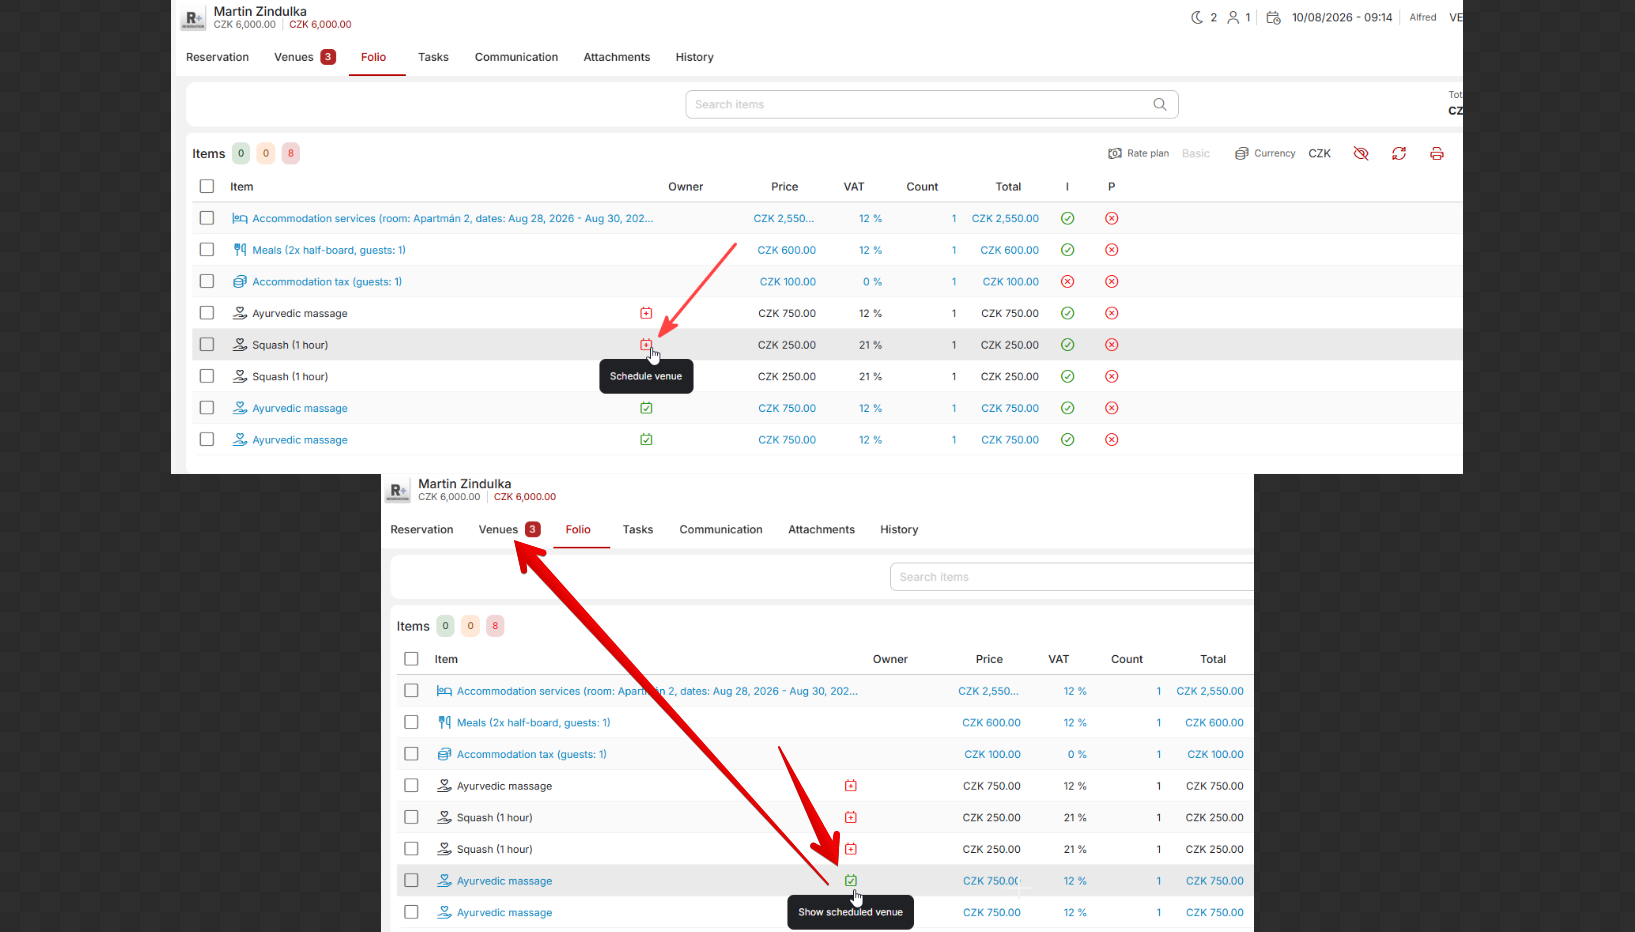The image size is (1635, 932).
Task: Click I-column check in upper Accommodation services row
Action: tap(1068, 218)
